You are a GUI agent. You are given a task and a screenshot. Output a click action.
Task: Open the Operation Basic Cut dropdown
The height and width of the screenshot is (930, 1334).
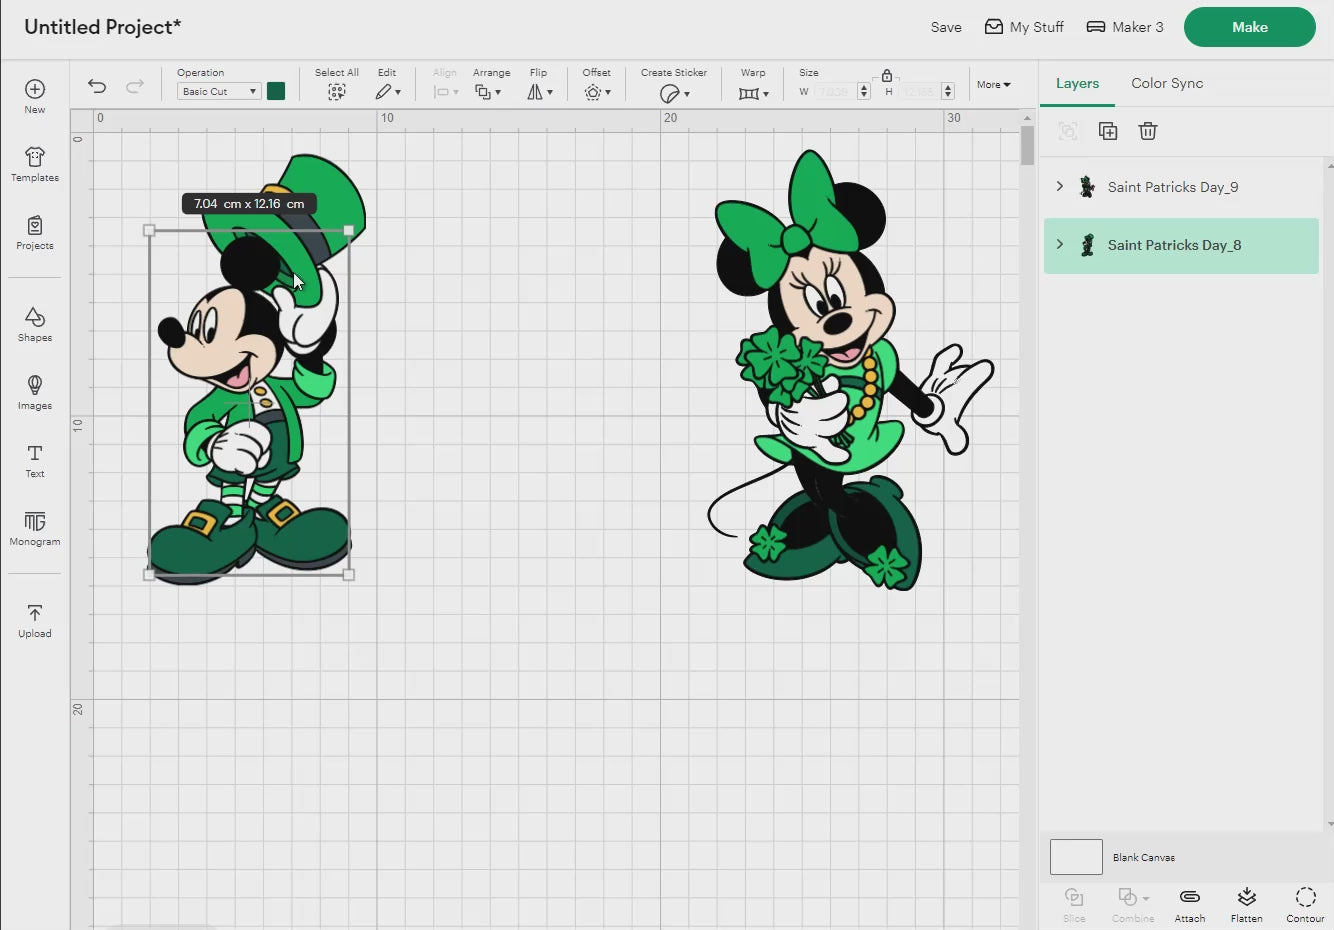[x=219, y=91]
